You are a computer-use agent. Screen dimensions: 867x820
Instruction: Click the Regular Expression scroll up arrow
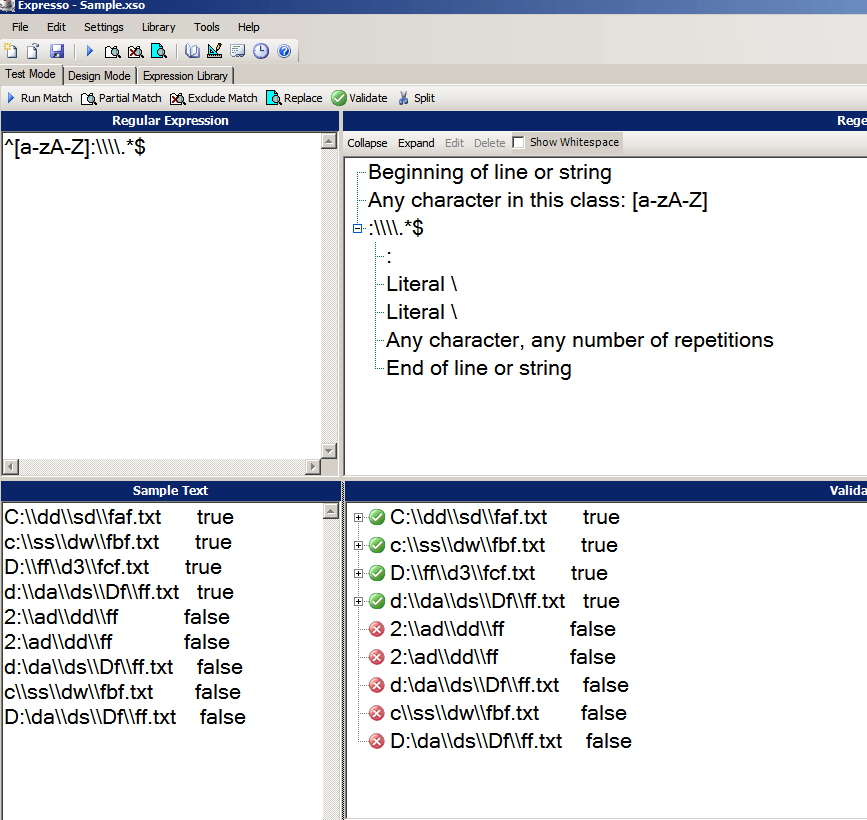329,142
